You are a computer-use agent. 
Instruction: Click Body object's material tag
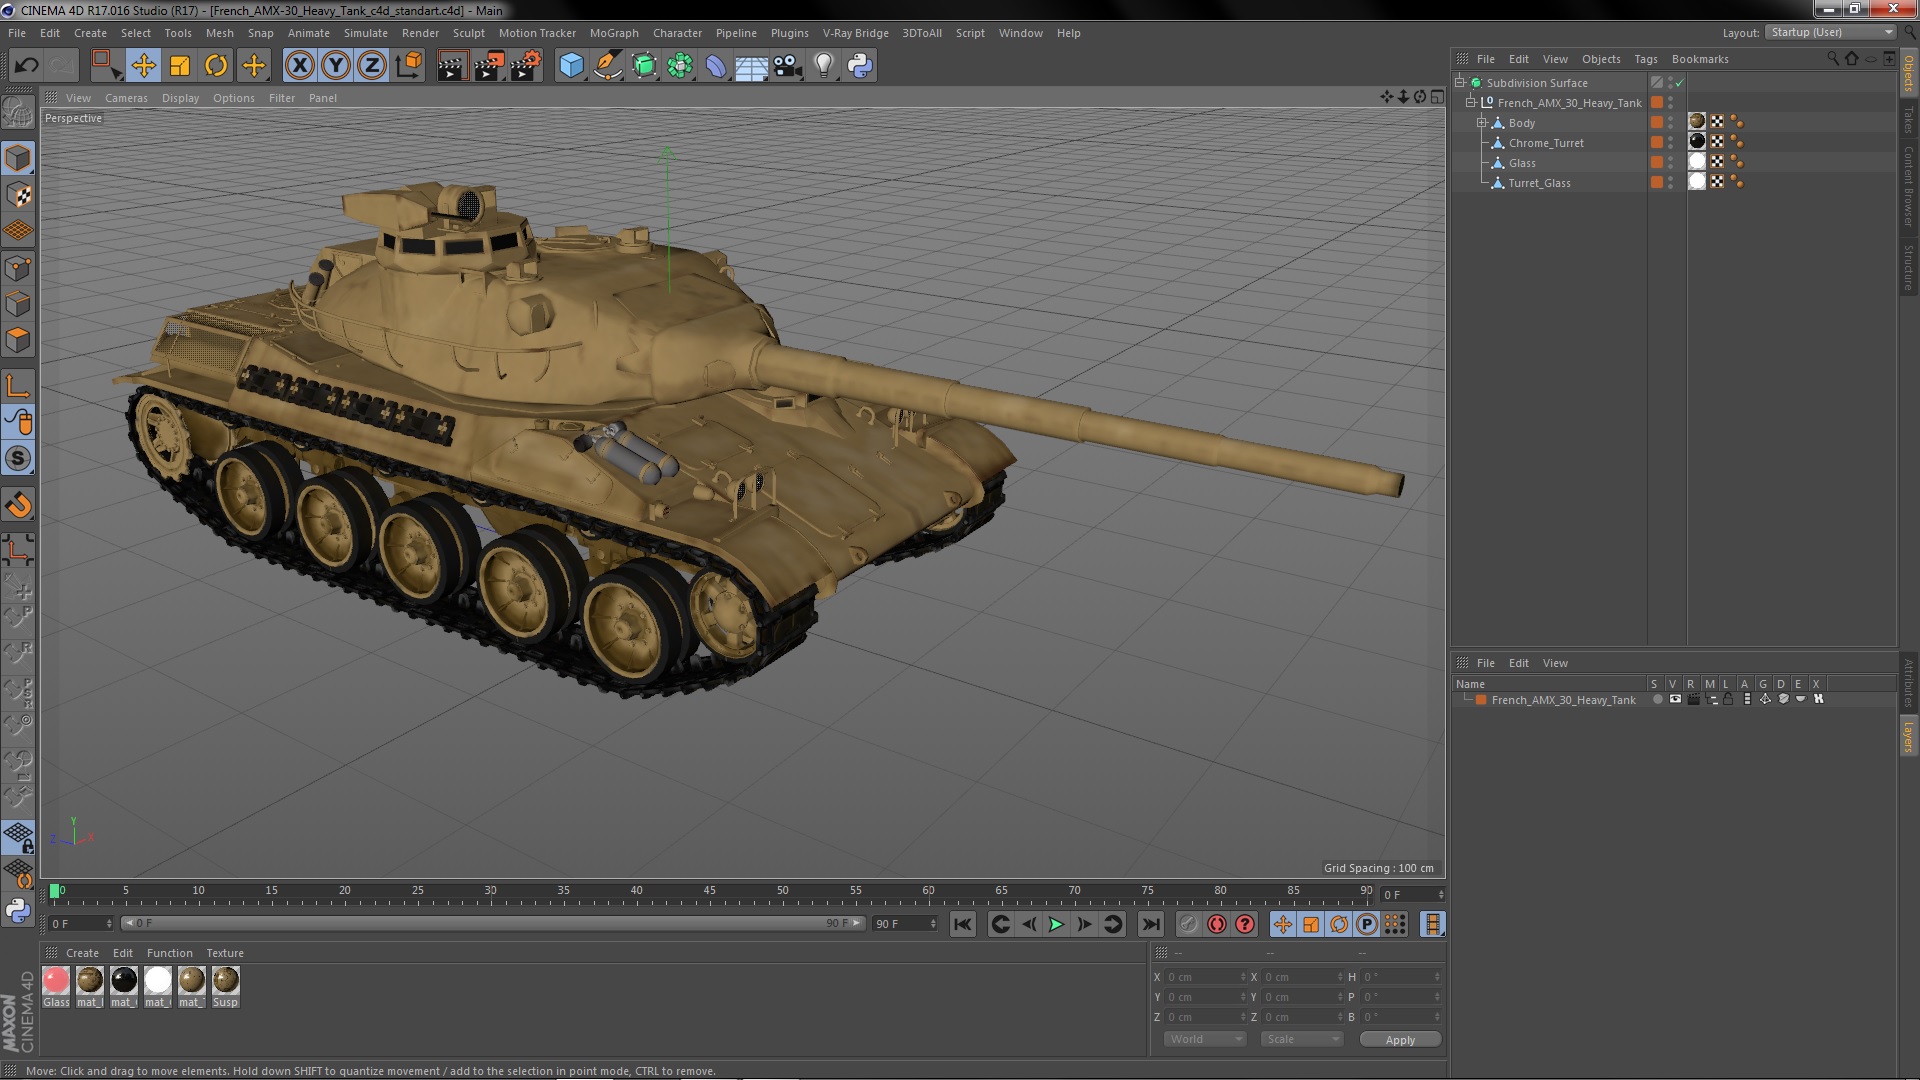tap(1697, 122)
